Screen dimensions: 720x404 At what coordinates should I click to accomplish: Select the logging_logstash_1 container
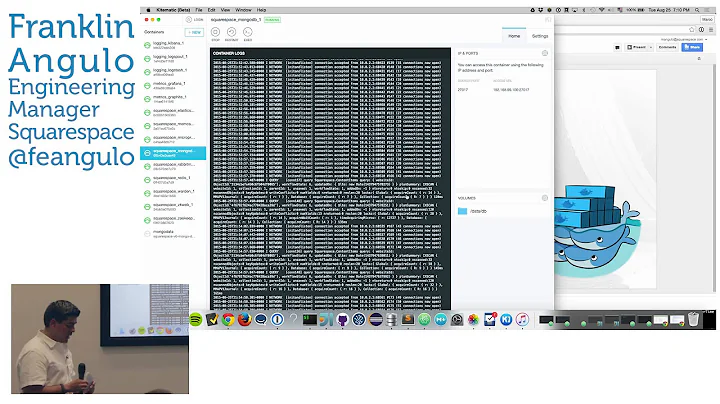point(173,72)
